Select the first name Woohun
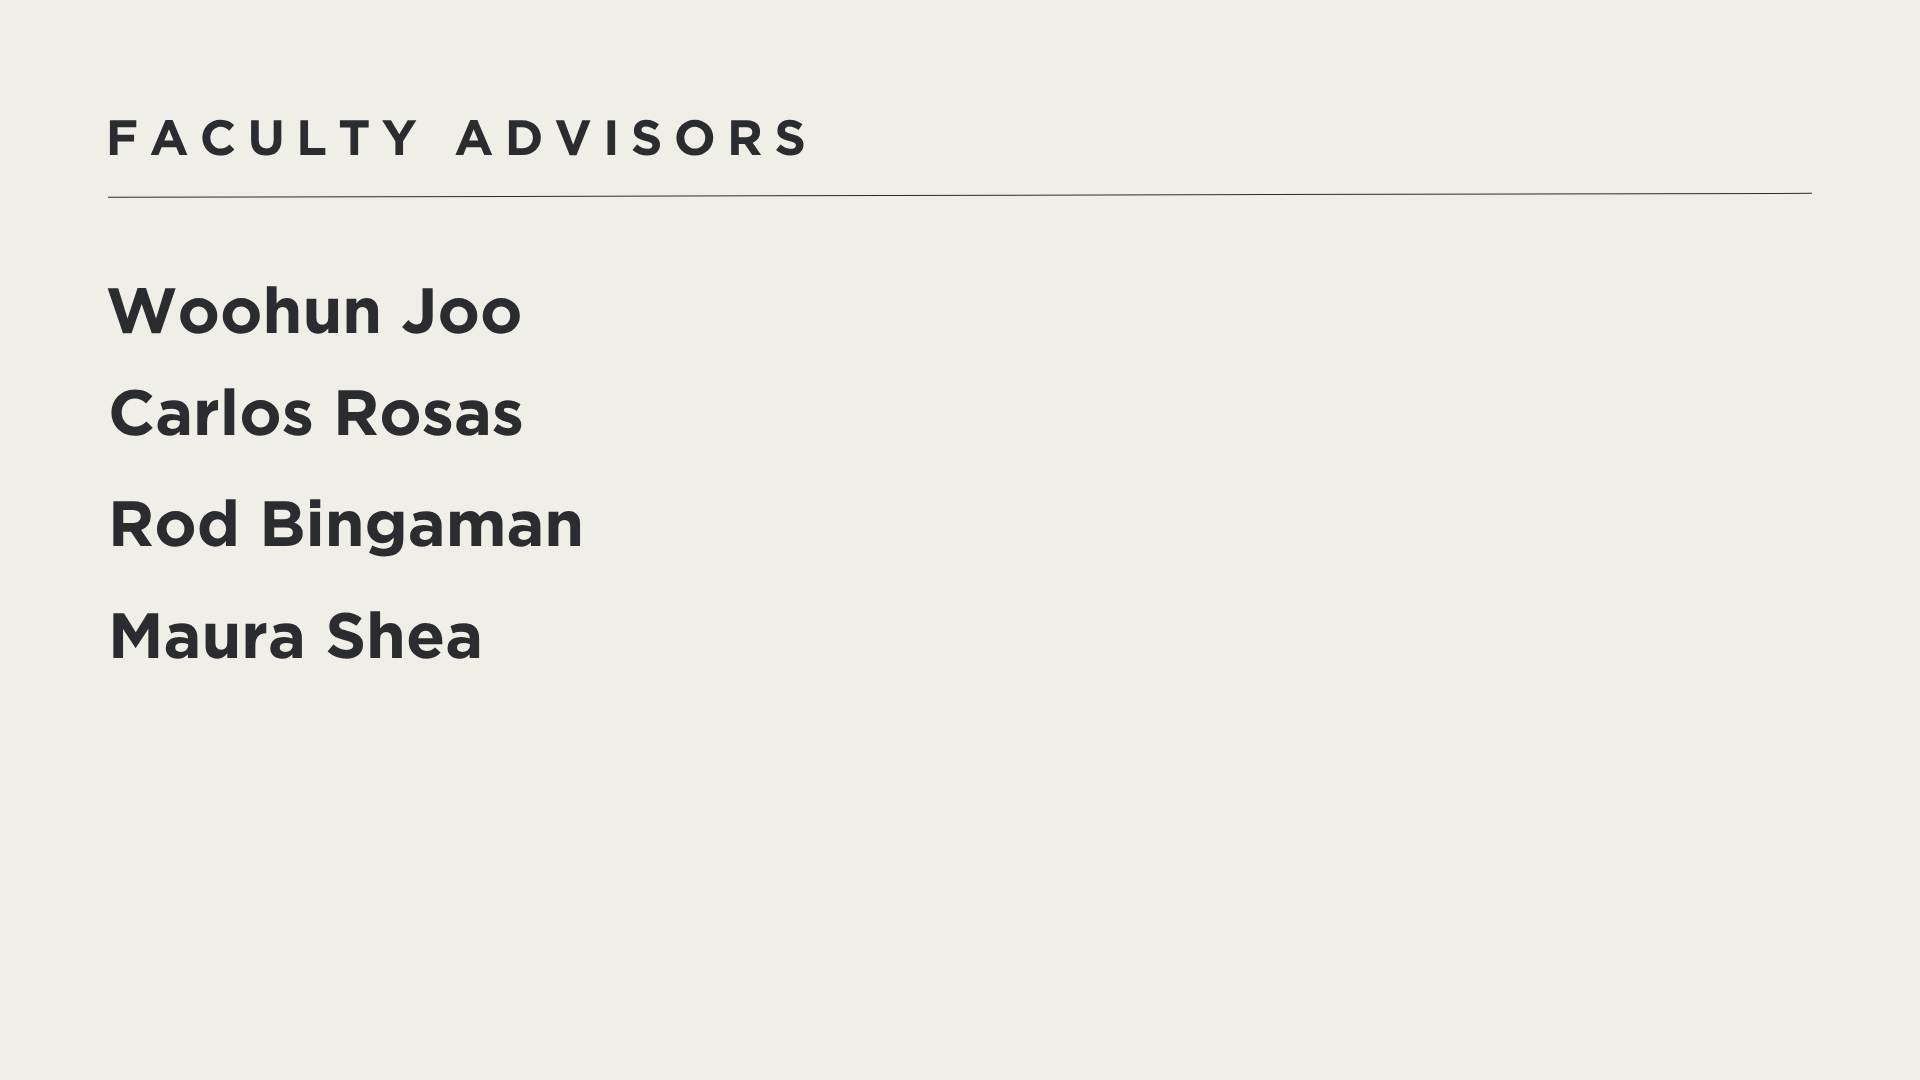 pyautogui.click(x=244, y=311)
